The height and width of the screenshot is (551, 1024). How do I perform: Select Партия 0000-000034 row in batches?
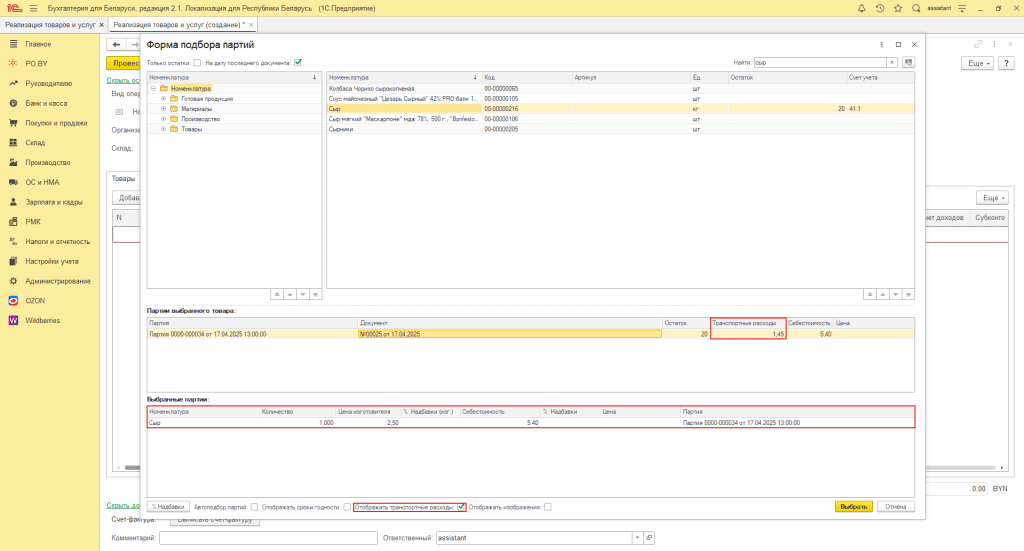point(530,334)
